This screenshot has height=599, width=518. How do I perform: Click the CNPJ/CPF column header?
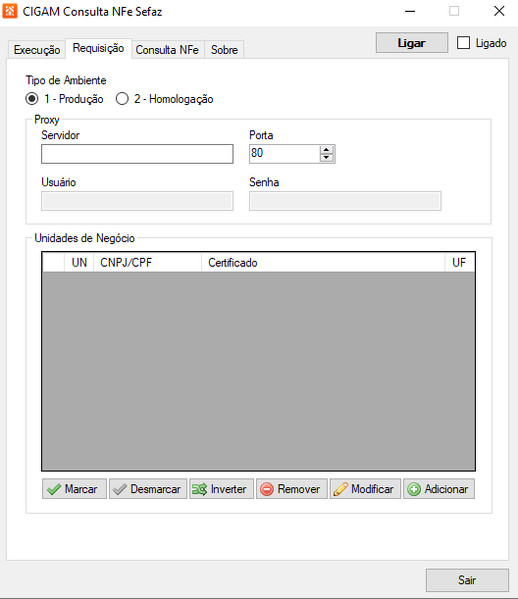click(147, 262)
